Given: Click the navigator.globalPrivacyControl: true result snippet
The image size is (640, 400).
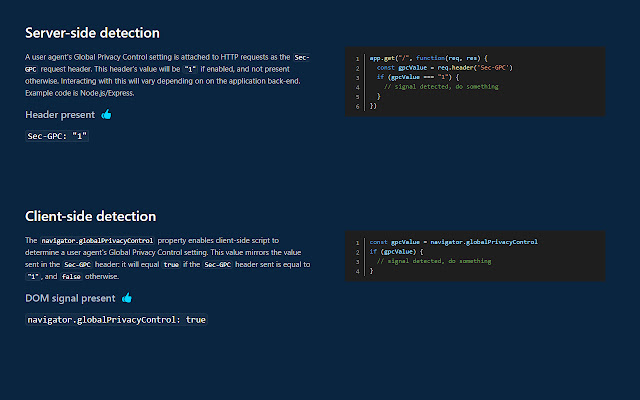Looking at the screenshot, I should coord(116,319).
